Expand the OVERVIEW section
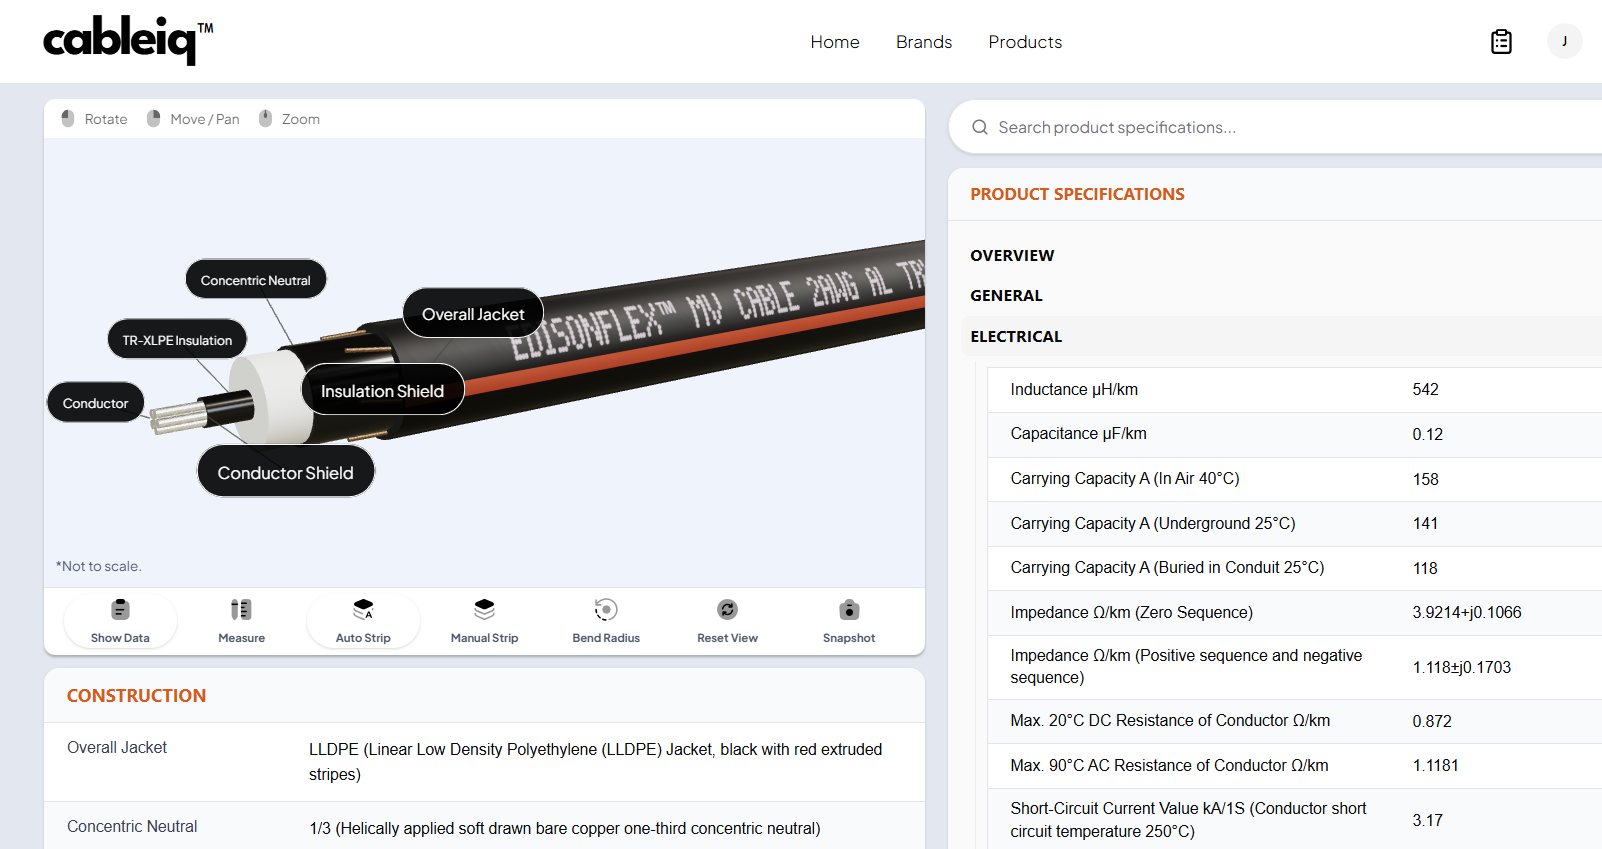 (1012, 255)
